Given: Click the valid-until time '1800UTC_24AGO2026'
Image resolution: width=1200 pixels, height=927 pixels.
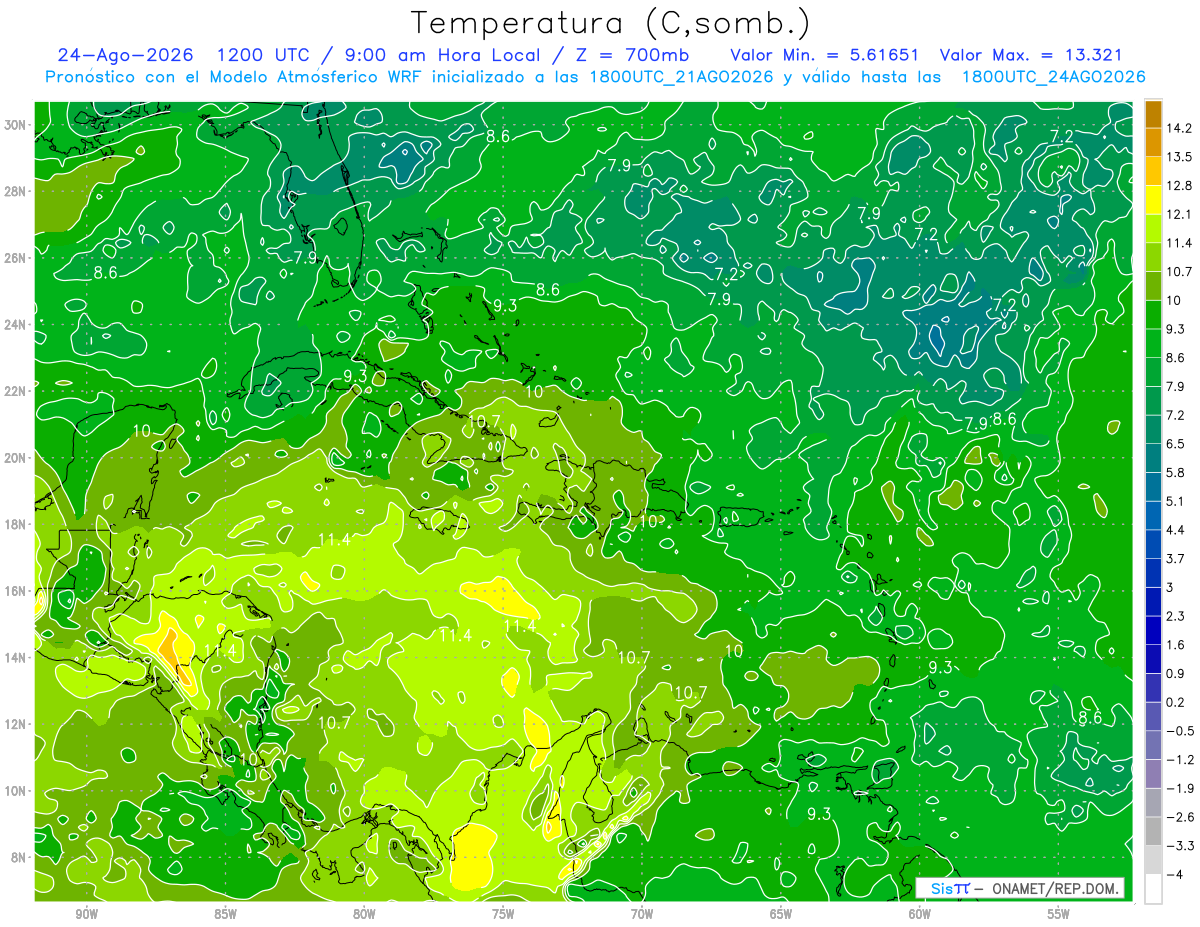Looking at the screenshot, I should click(x=1053, y=77).
